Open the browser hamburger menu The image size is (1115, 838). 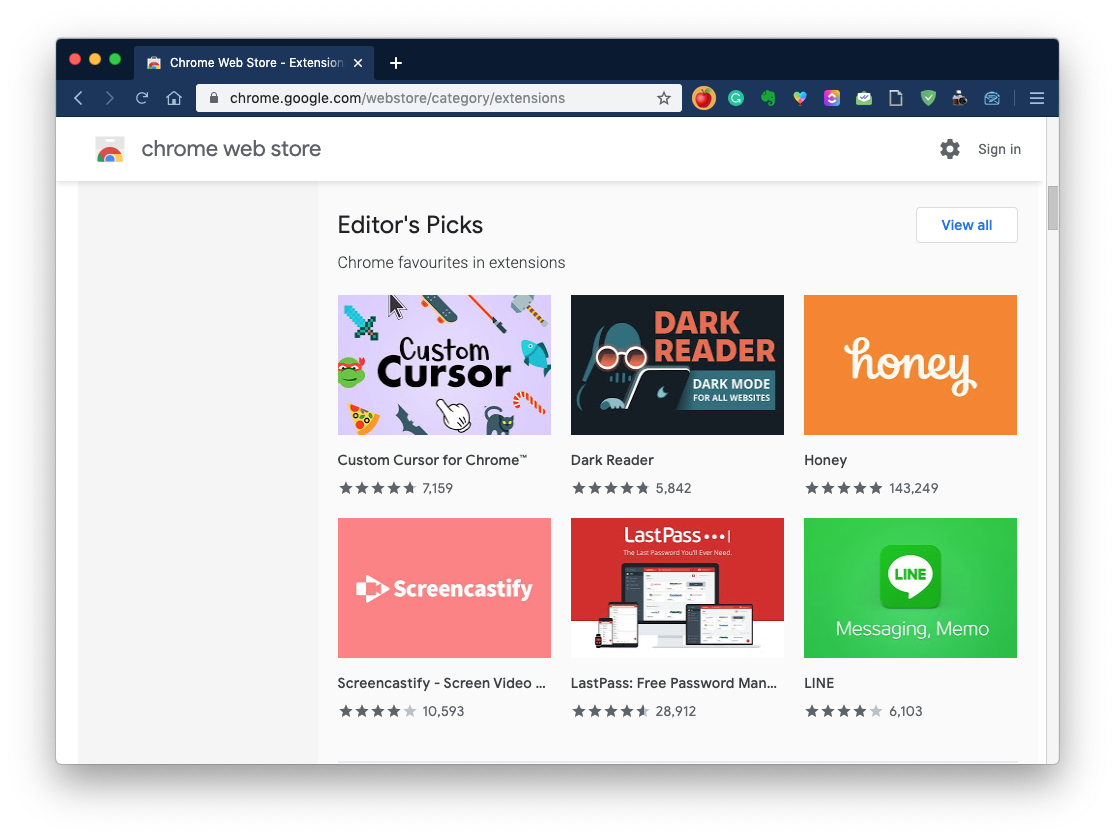tap(1037, 98)
